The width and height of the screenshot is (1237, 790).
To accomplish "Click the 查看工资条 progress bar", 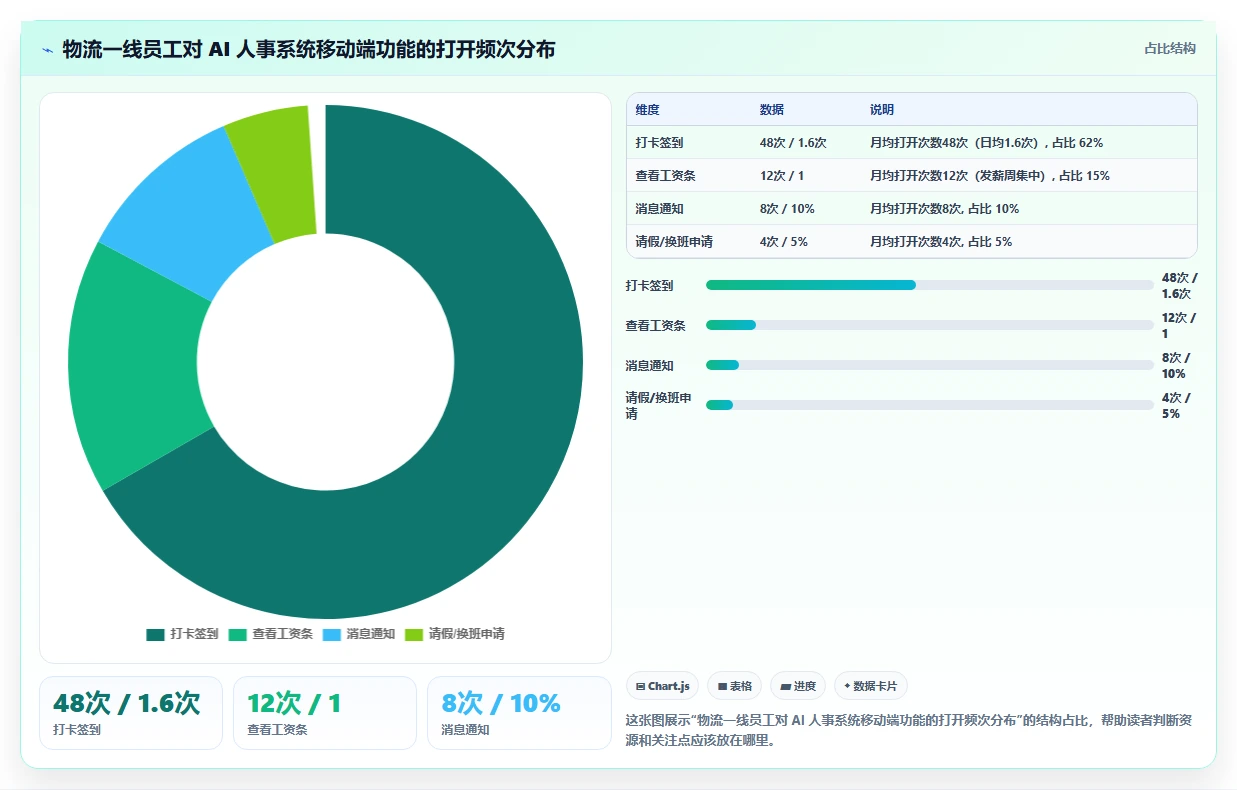I will pyautogui.click(x=930, y=325).
